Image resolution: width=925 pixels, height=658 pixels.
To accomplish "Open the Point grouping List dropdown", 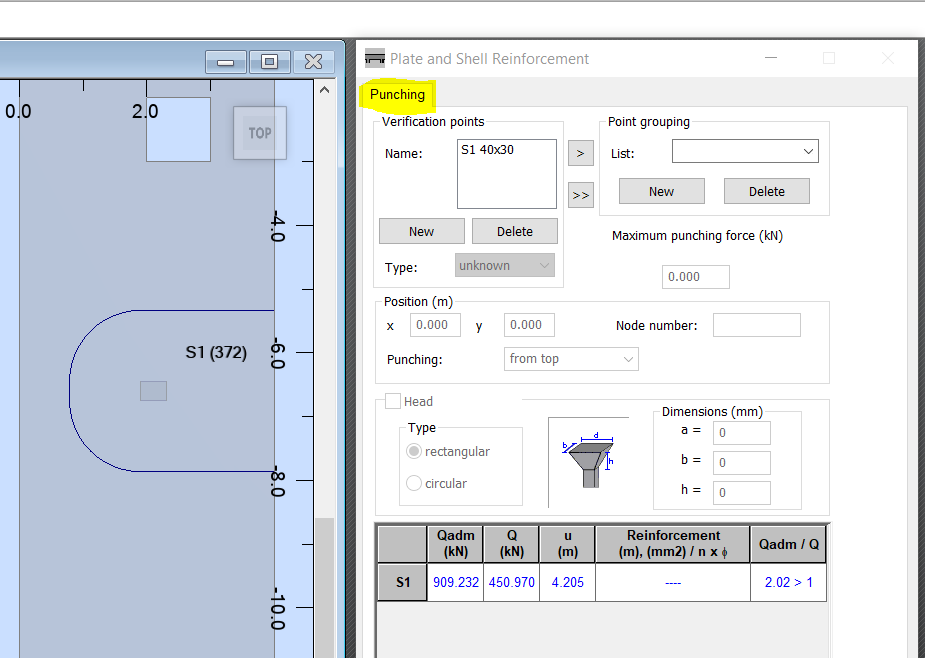I will (744, 151).
